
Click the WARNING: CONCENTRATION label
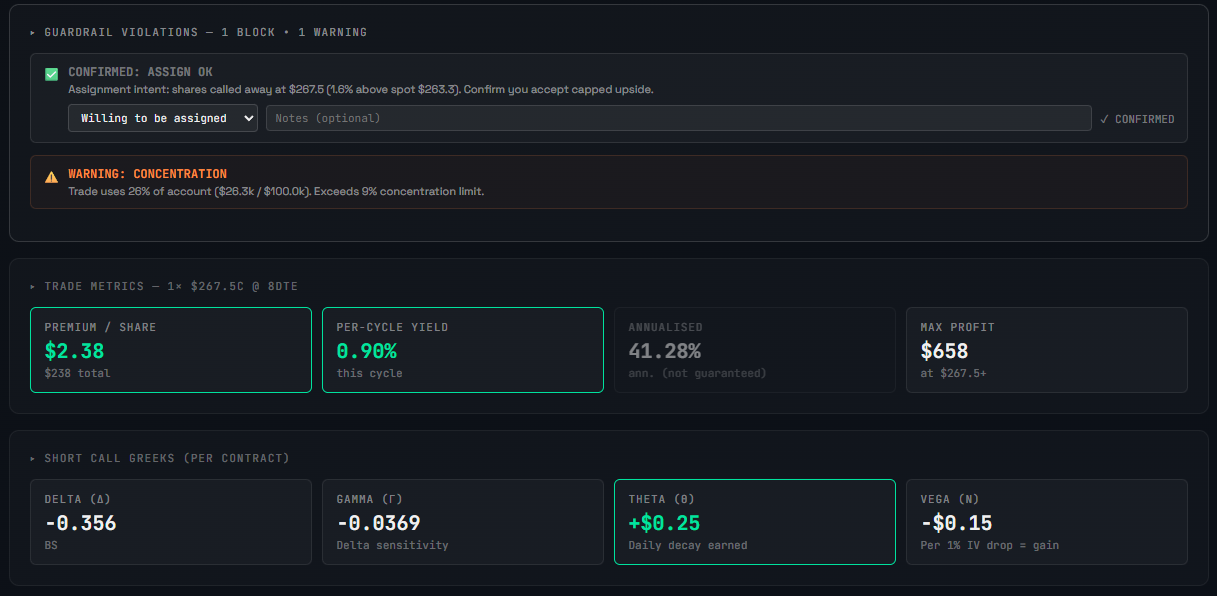point(145,172)
